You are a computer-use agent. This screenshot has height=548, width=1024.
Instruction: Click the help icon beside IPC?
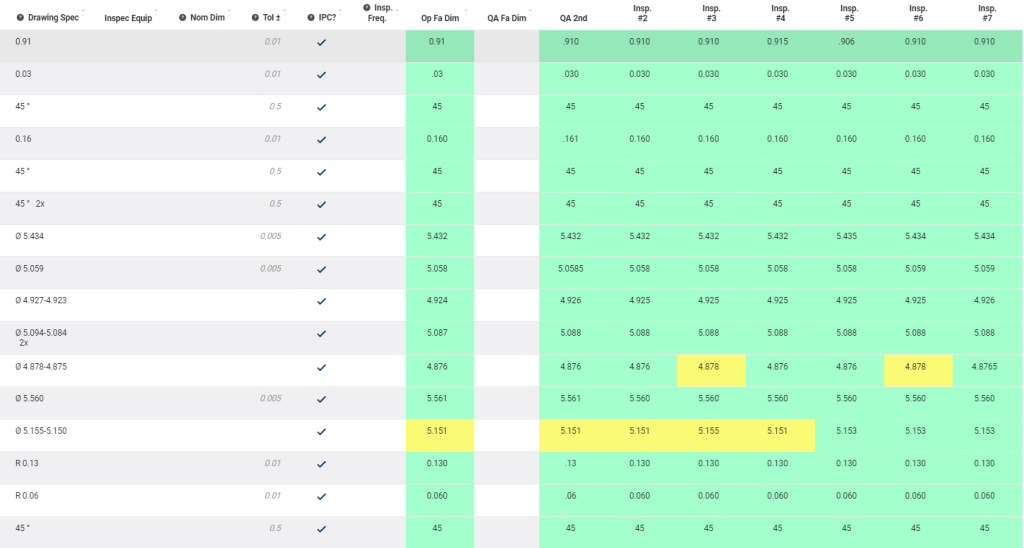(x=311, y=18)
